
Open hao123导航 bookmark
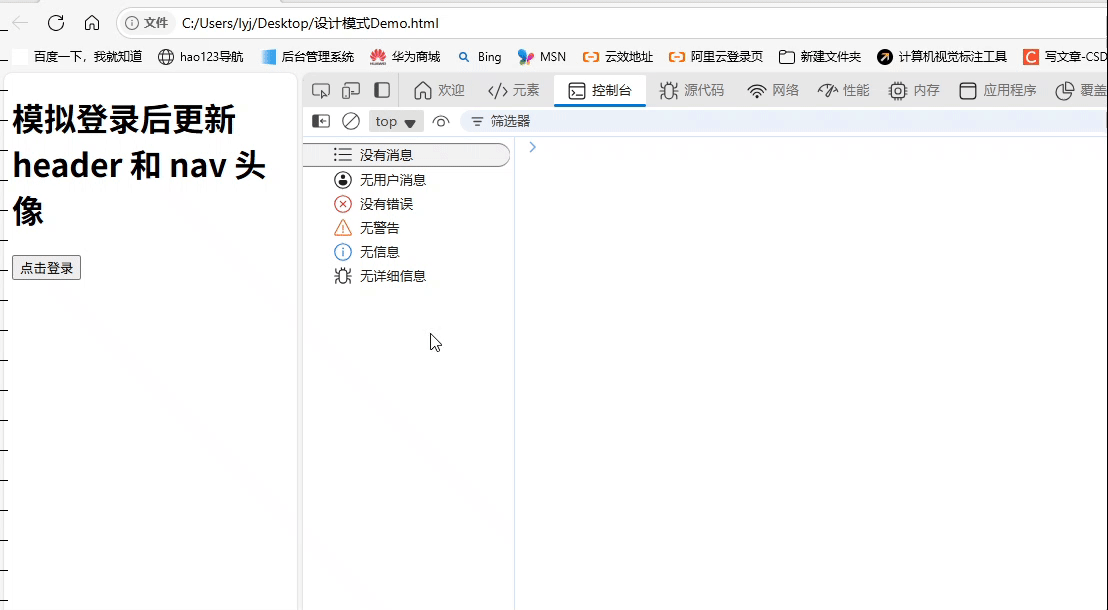point(201,57)
